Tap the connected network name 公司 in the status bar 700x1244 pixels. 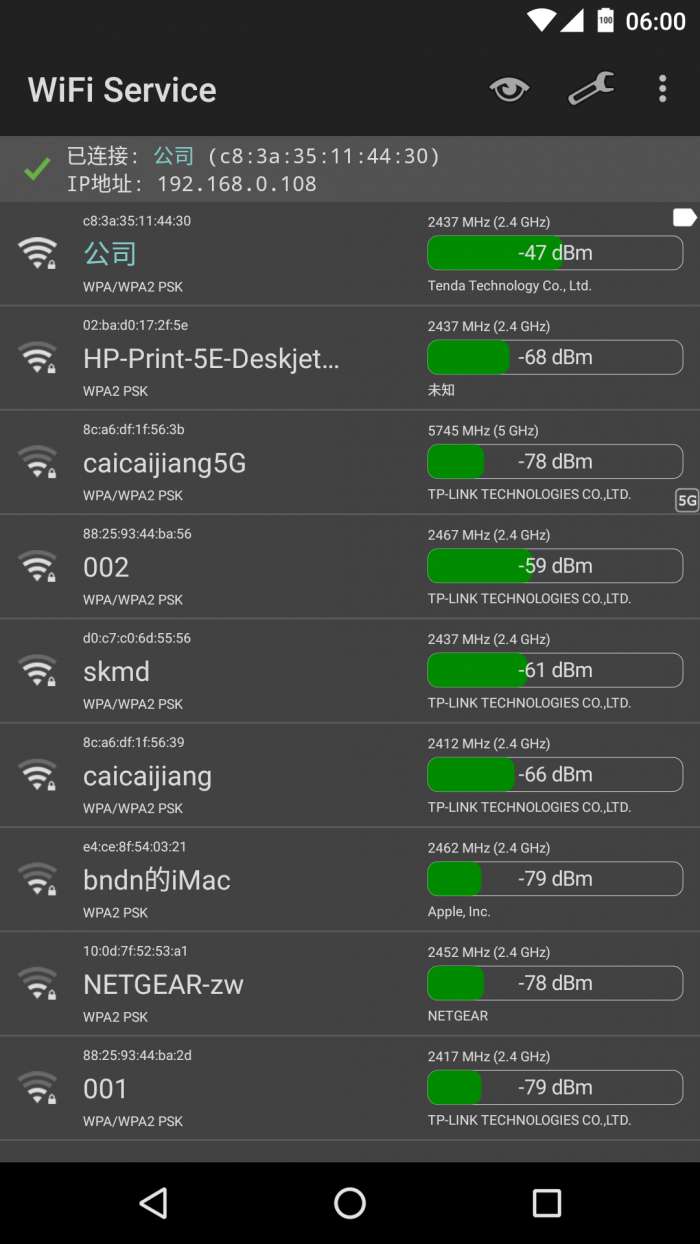(x=174, y=156)
